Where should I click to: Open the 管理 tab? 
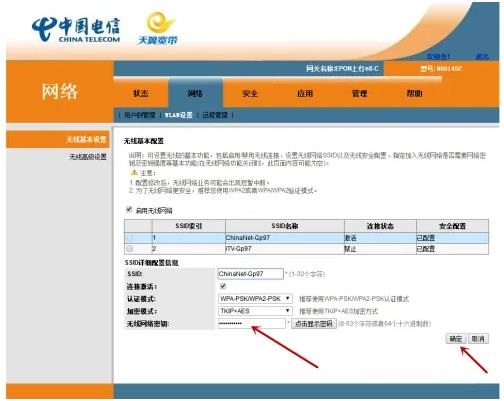pyautogui.click(x=359, y=93)
